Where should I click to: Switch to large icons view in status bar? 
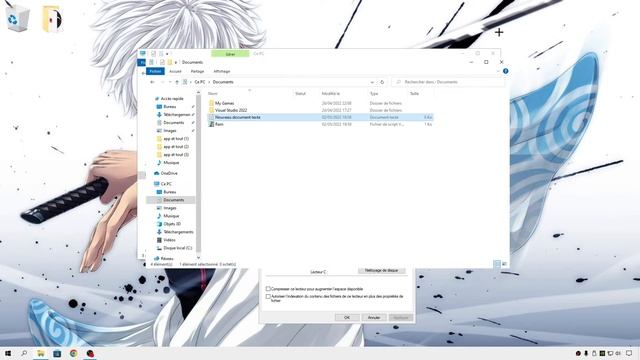point(504,264)
